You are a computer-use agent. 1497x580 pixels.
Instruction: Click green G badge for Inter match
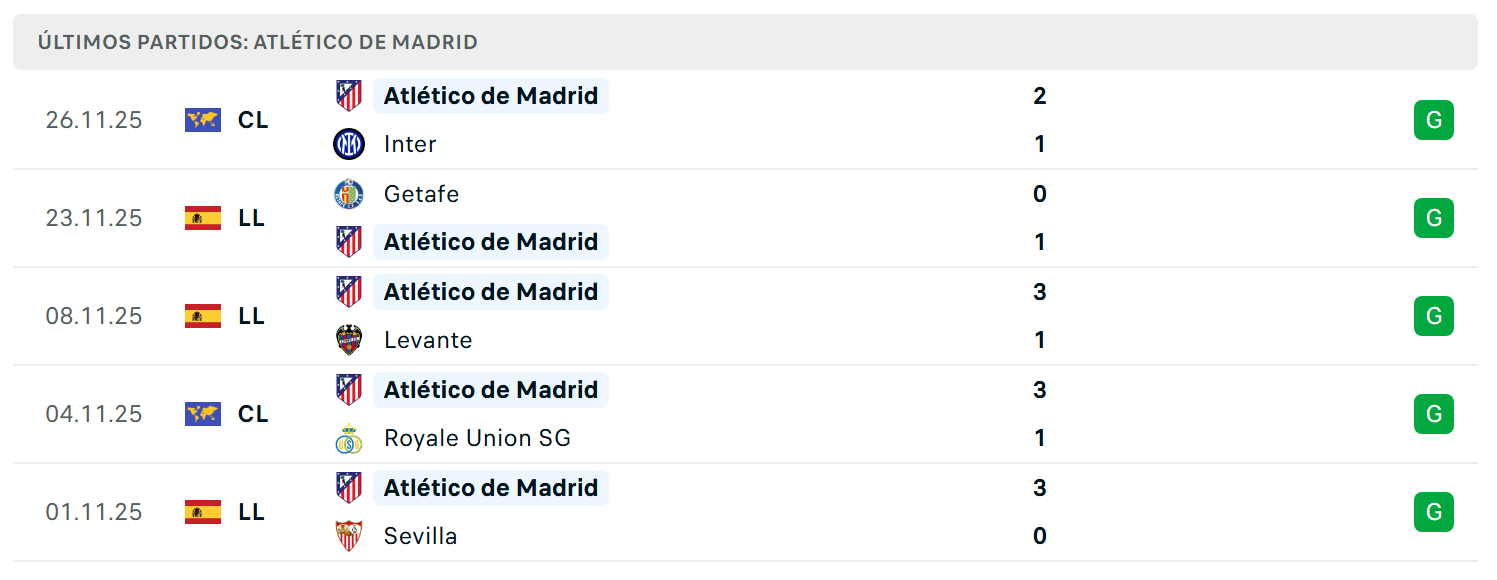1433,120
